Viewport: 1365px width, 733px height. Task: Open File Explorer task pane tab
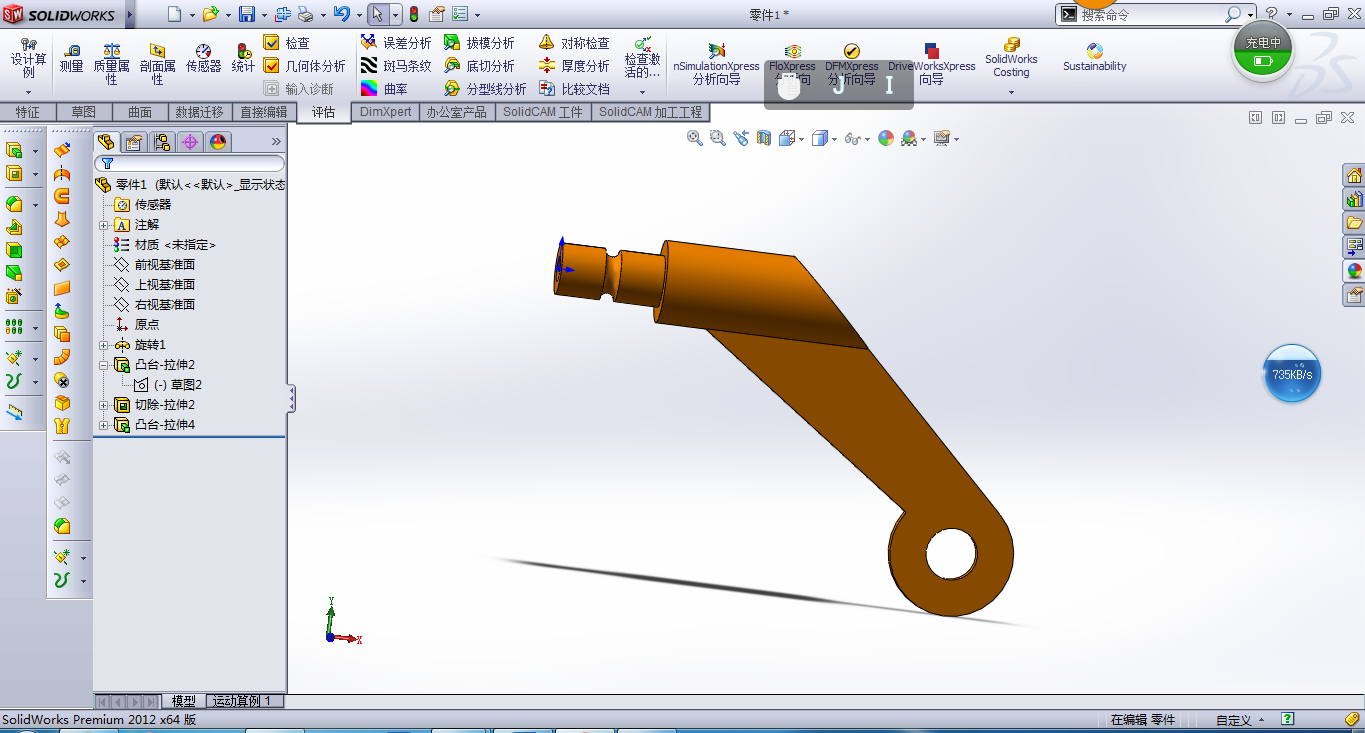1354,223
